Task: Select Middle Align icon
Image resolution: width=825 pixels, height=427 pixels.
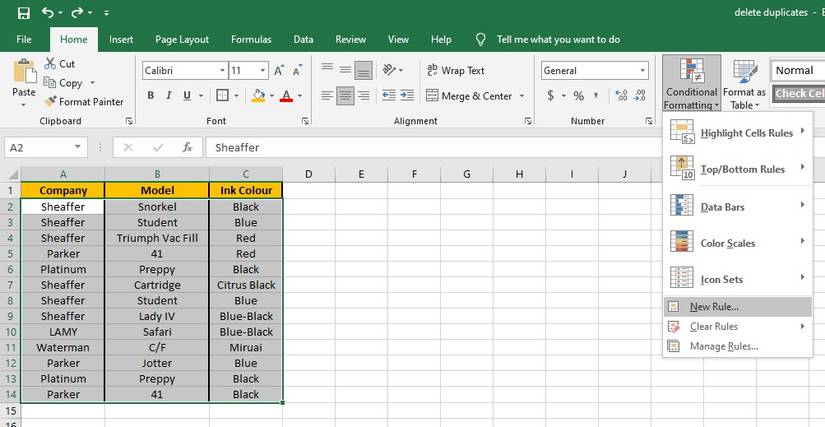Action: point(345,69)
